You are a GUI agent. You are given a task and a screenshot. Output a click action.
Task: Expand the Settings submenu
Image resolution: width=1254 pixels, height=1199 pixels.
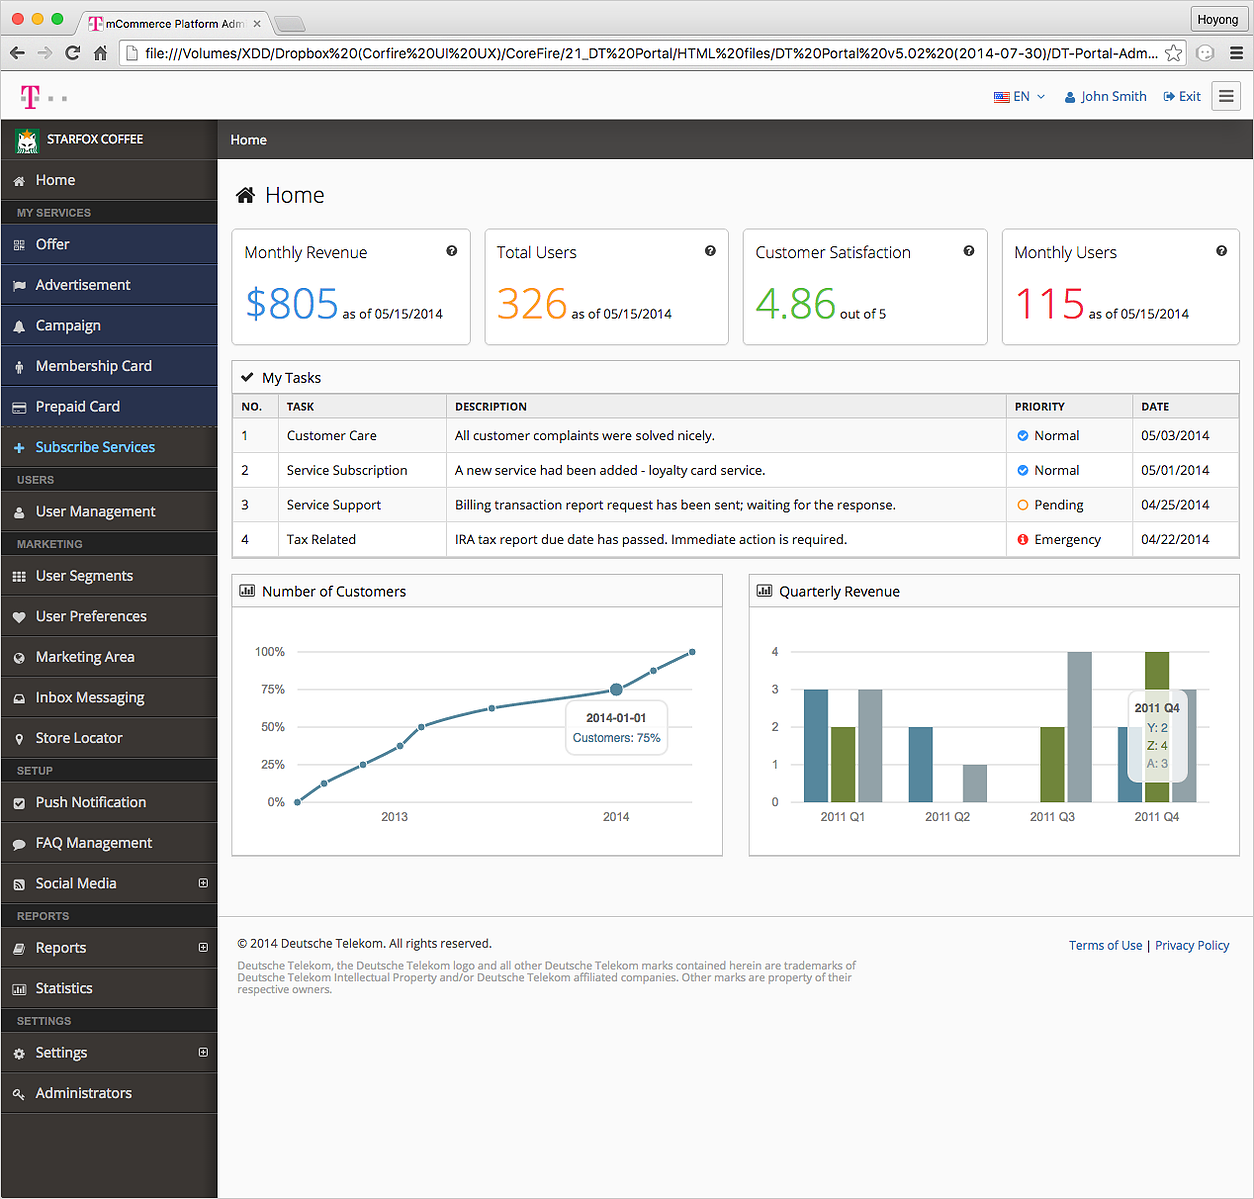point(203,1052)
